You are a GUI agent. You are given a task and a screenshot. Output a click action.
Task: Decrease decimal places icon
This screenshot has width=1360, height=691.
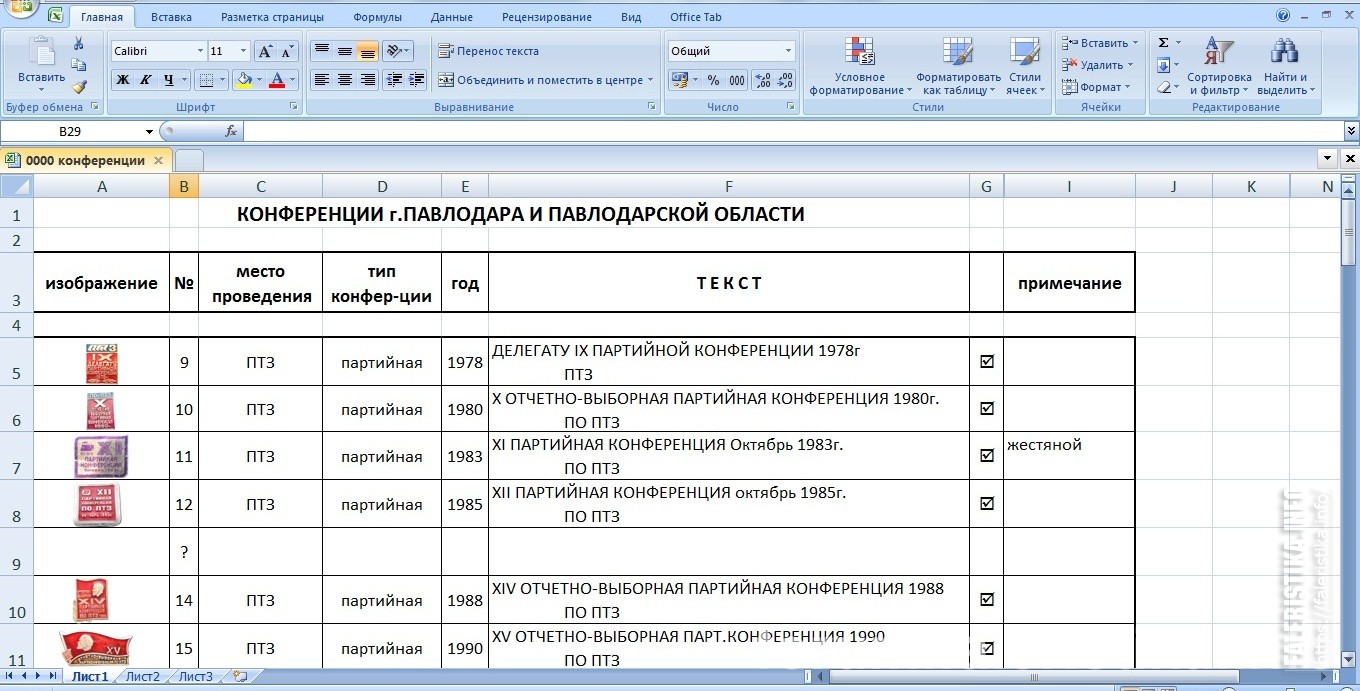[784, 80]
